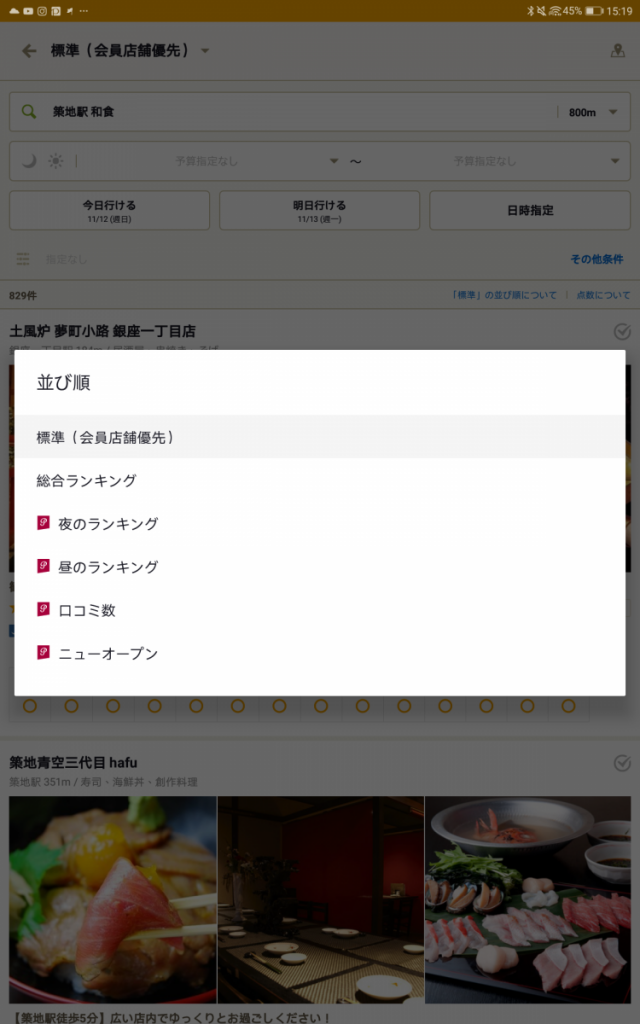The height and width of the screenshot is (1024, 640).
Task: Toggle bookmark check for 築地青空三代目 hafu
Action: point(621,763)
